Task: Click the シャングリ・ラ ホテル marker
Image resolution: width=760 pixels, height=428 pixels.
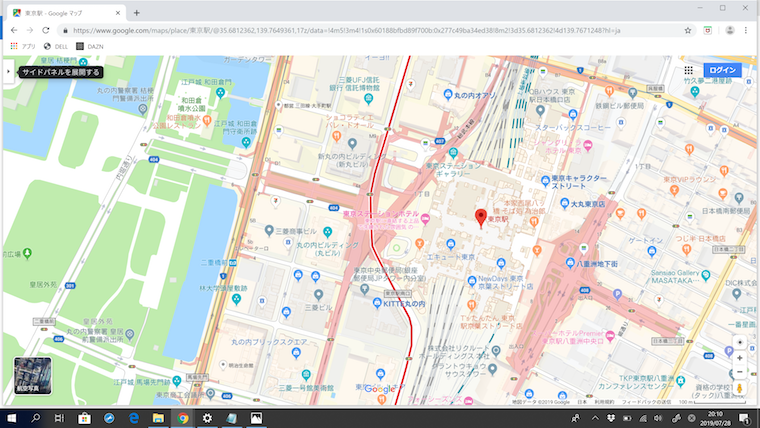Action: pos(588,144)
